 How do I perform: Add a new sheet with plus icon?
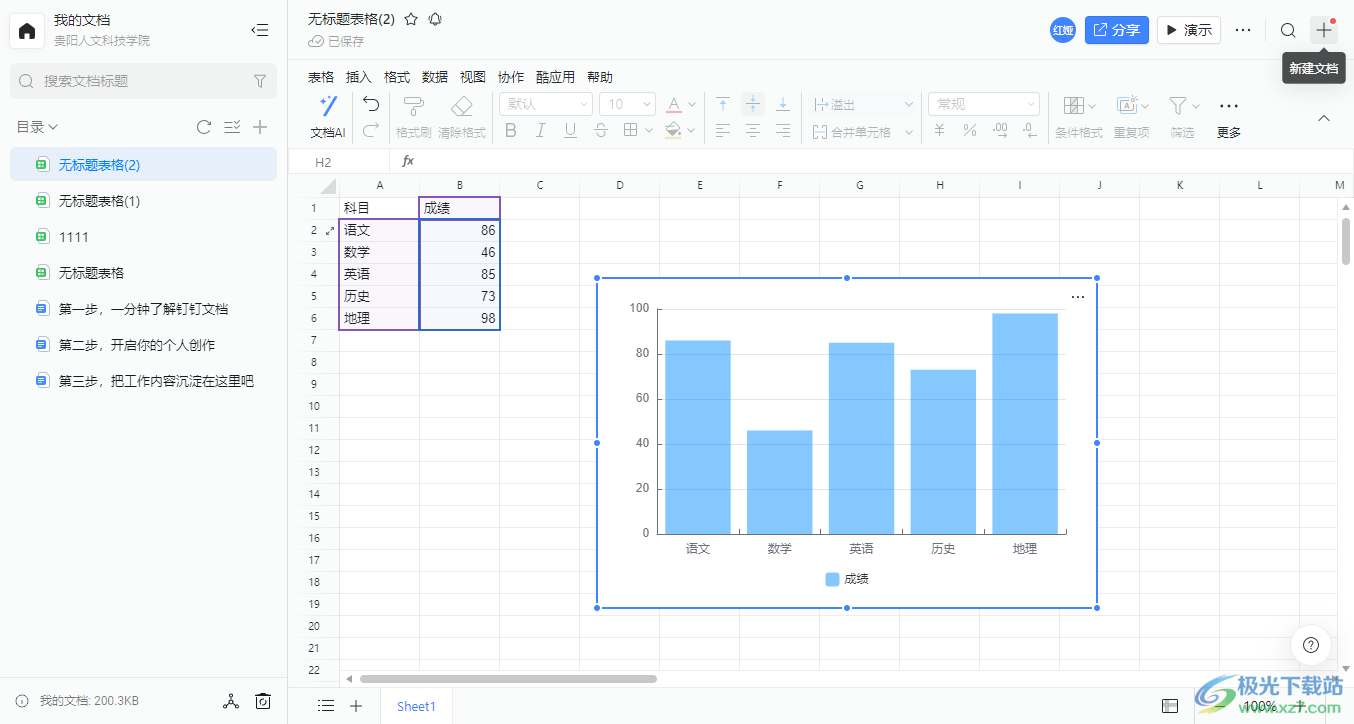pos(356,706)
